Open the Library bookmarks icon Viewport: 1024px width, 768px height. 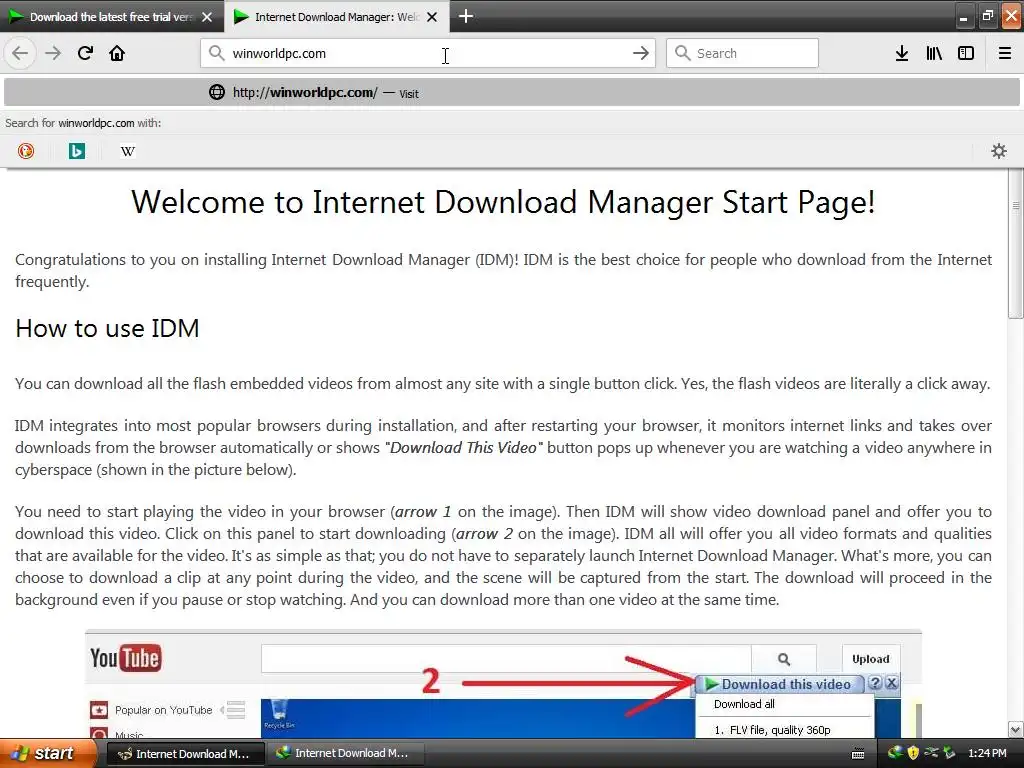934,53
